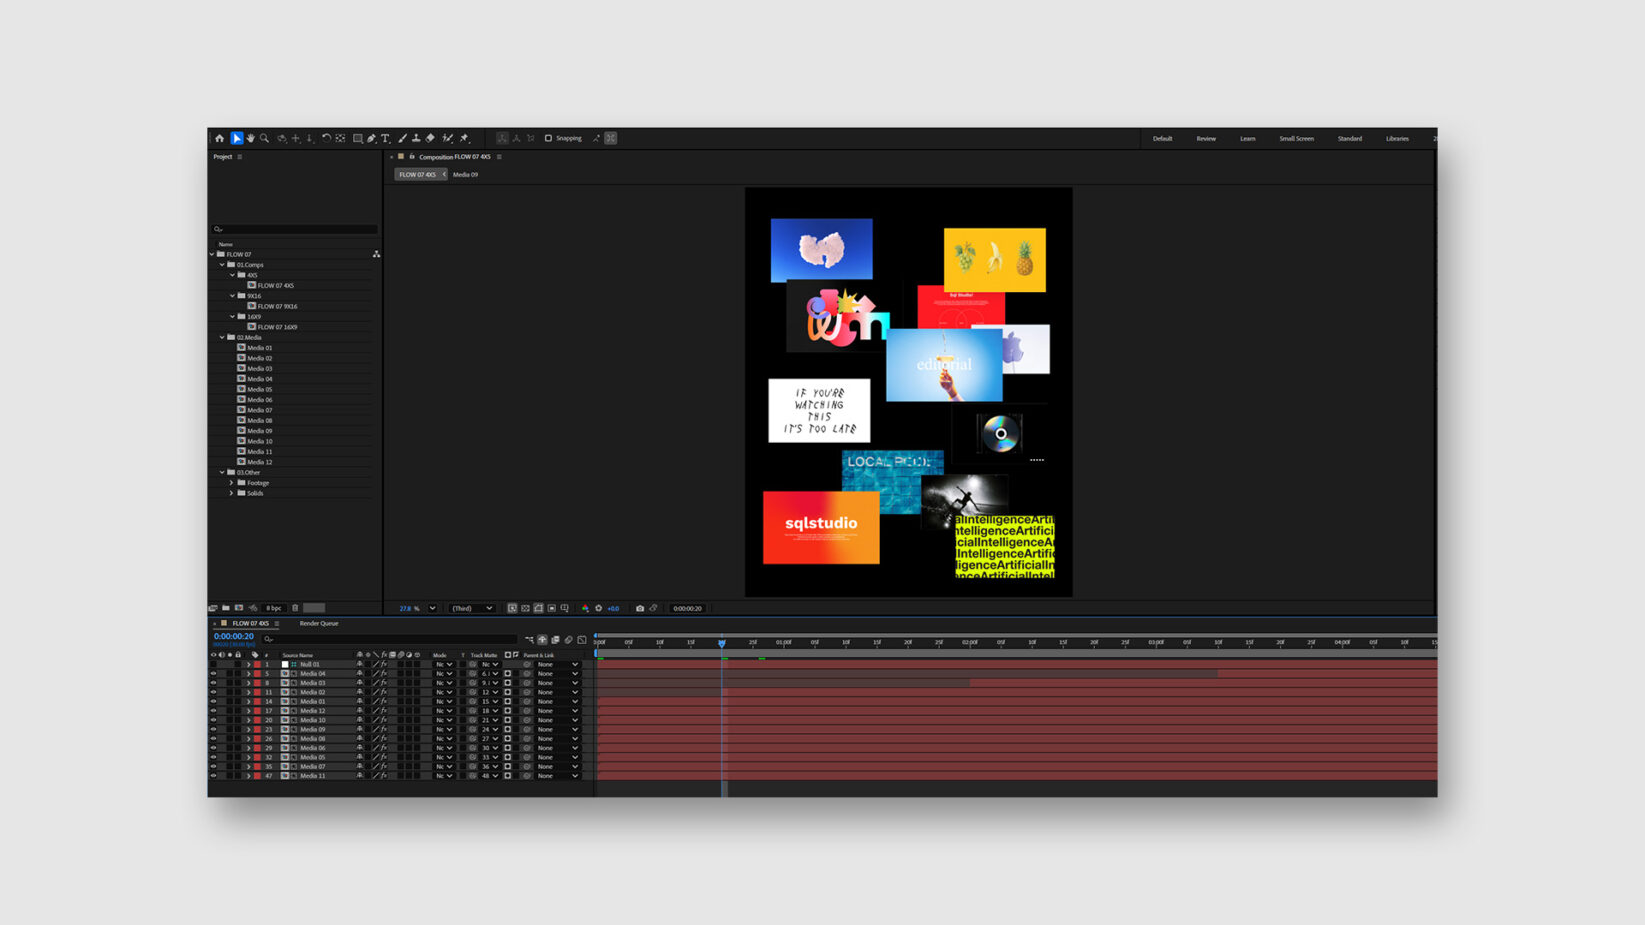Viewport: 1645px width, 925px height.
Task: Switch to Default workspace
Action: 1162,139
